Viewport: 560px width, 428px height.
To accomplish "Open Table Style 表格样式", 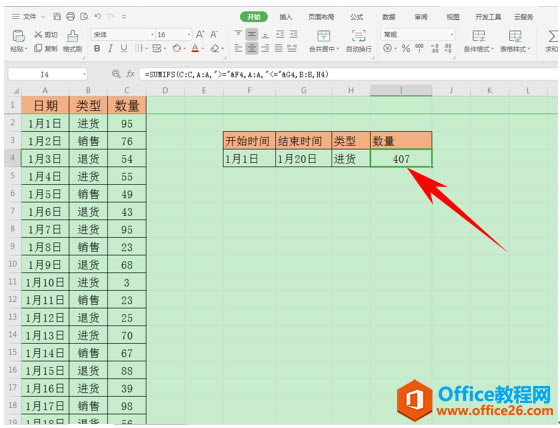I will click(x=515, y=41).
